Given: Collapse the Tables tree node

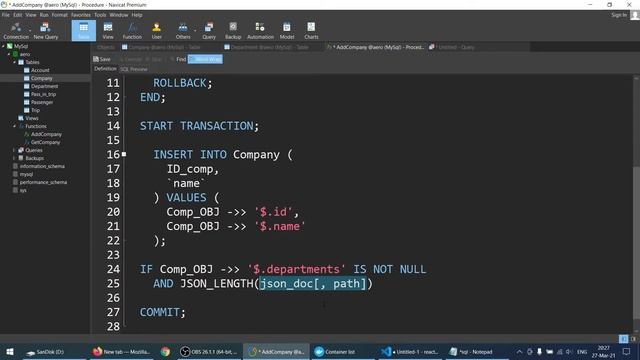Looking at the screenshot, I should (x=14, y=62).
